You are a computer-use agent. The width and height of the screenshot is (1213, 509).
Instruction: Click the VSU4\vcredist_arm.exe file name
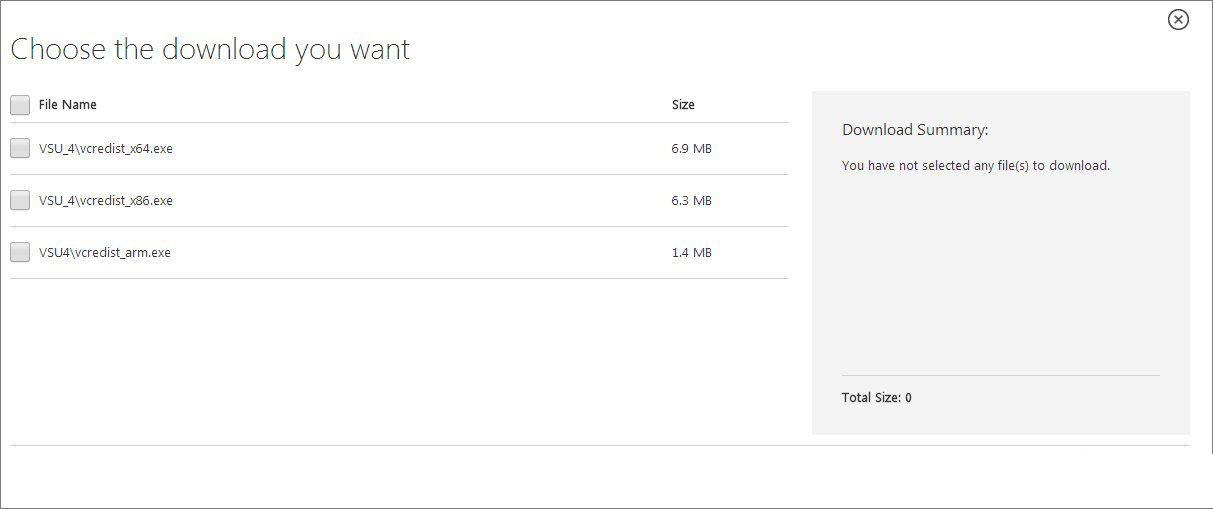coord(105,252)
